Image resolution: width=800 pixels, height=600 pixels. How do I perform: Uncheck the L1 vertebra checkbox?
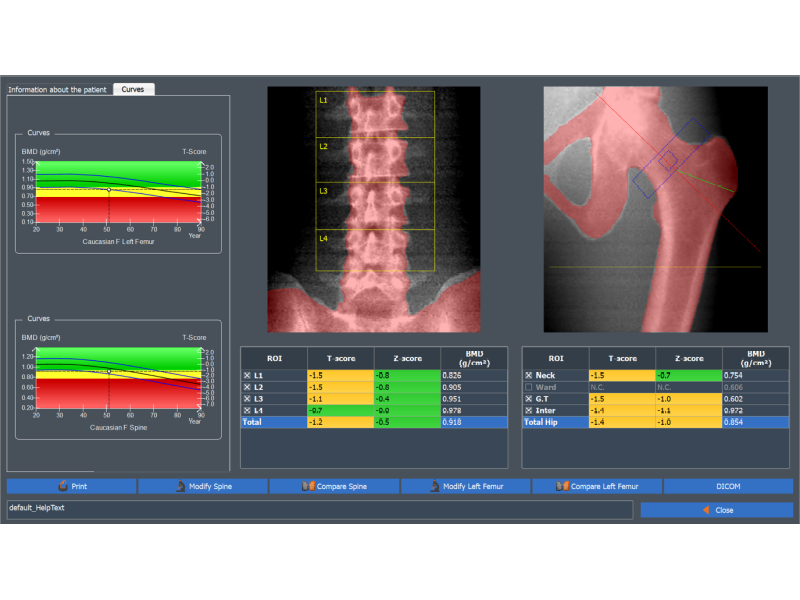247,375
